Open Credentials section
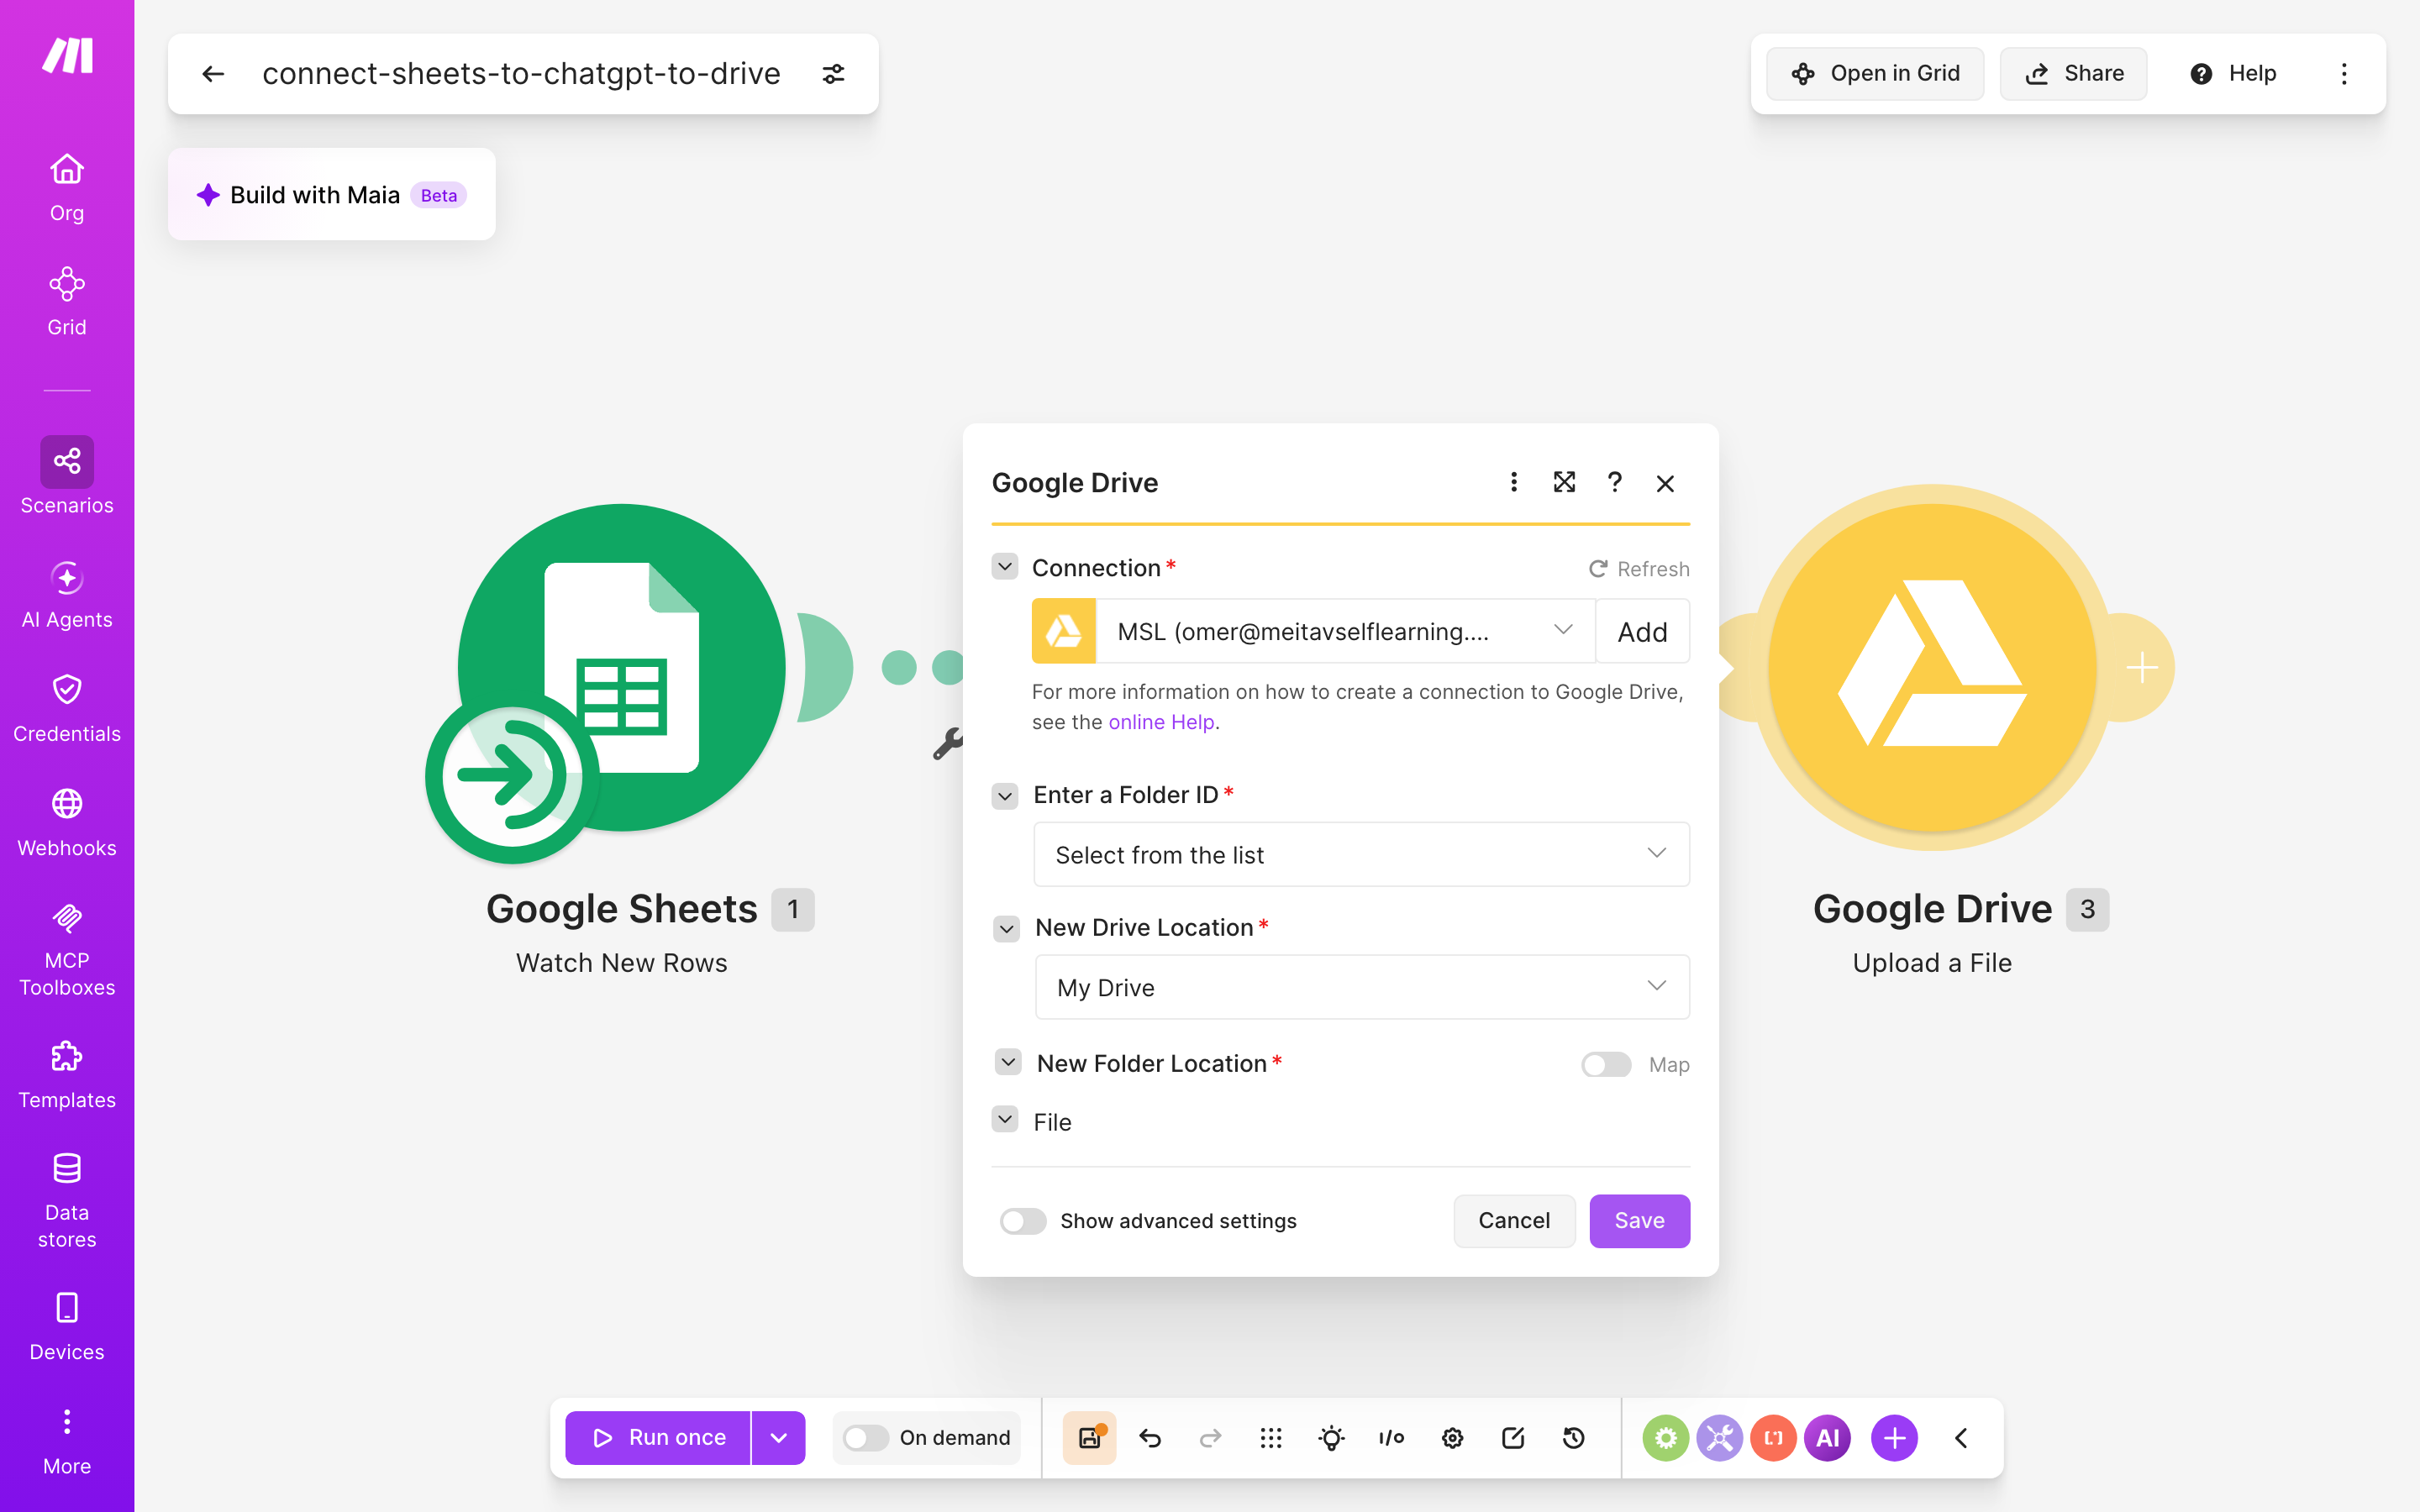Screen dimensions: 2420x1512 coord(67,709)
